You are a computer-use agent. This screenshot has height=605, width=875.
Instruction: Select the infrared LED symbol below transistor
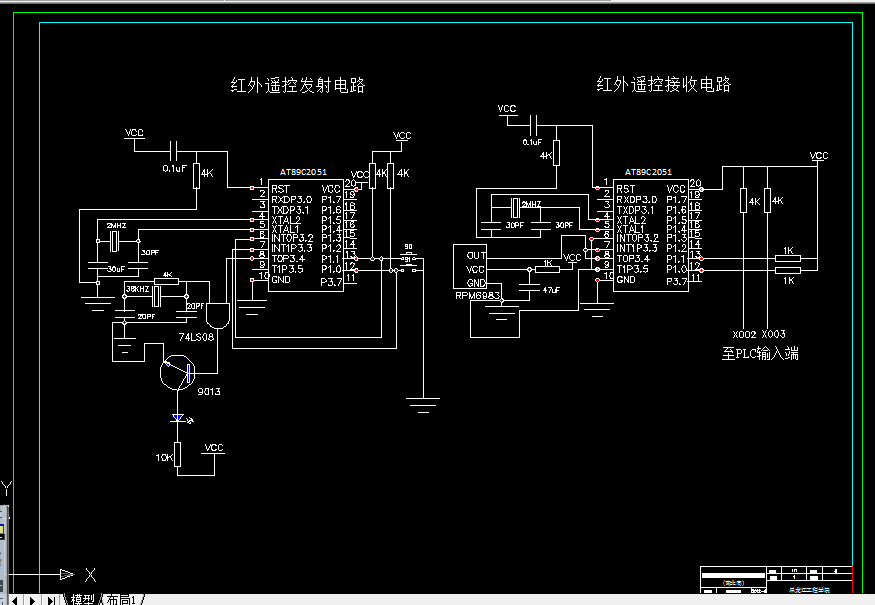coord(180,418)
